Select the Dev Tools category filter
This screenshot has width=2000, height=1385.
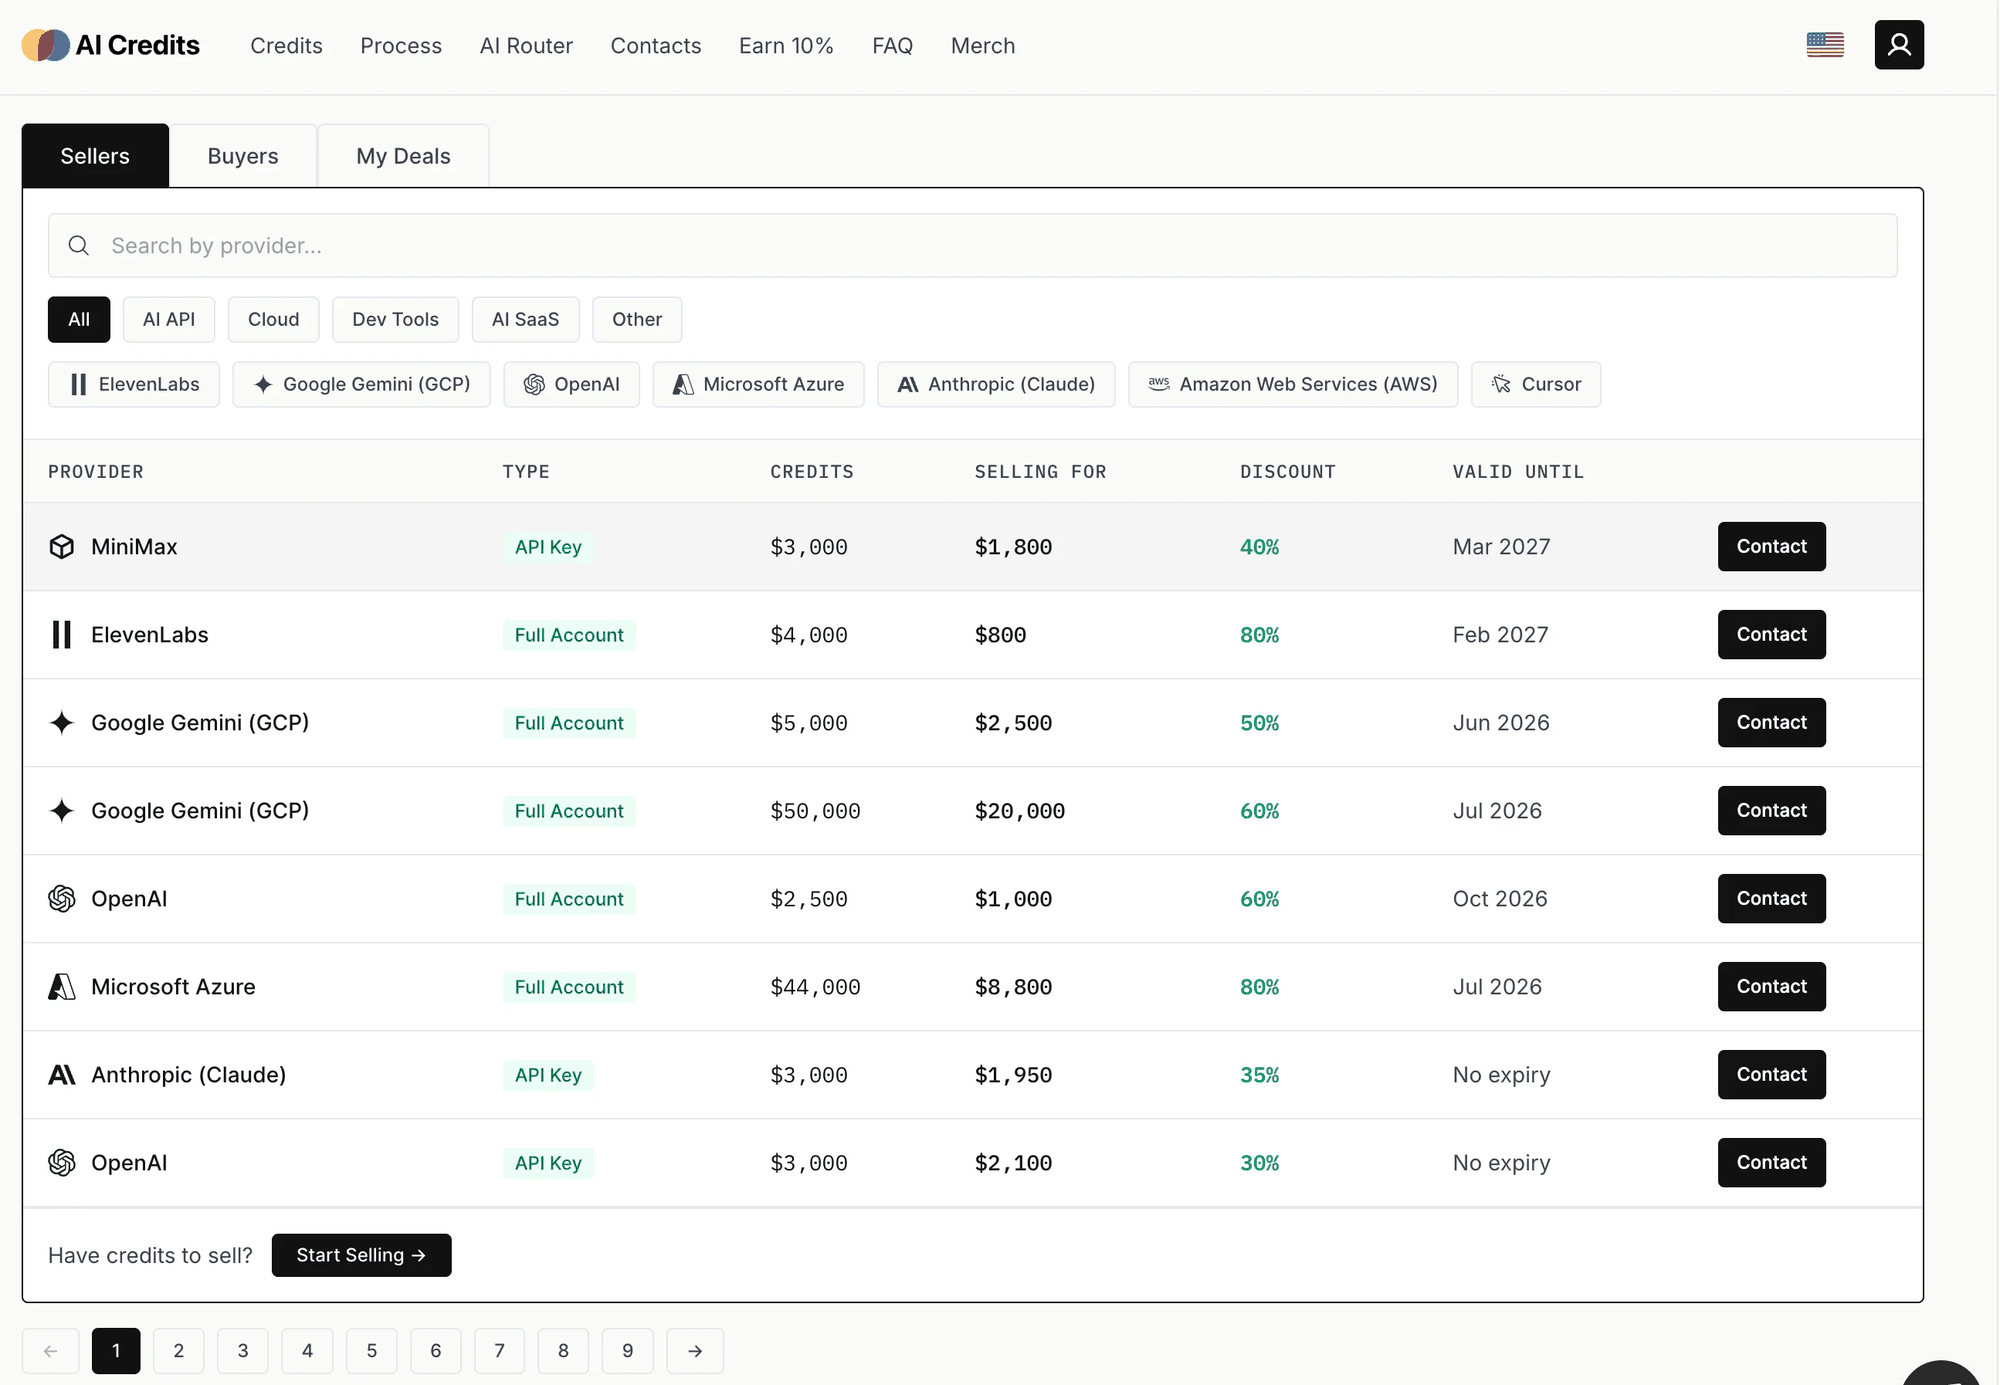tap(395, 320)
